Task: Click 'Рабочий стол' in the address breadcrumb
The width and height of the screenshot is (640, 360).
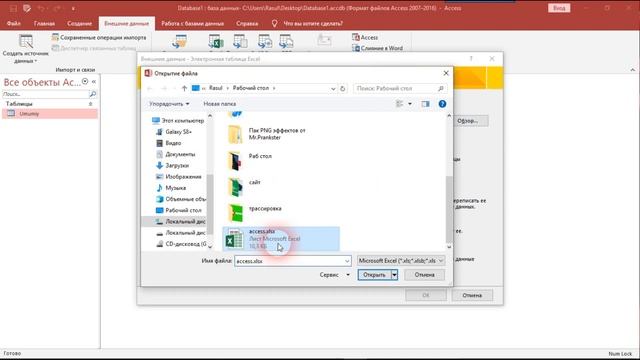Action: pos(251,88)
